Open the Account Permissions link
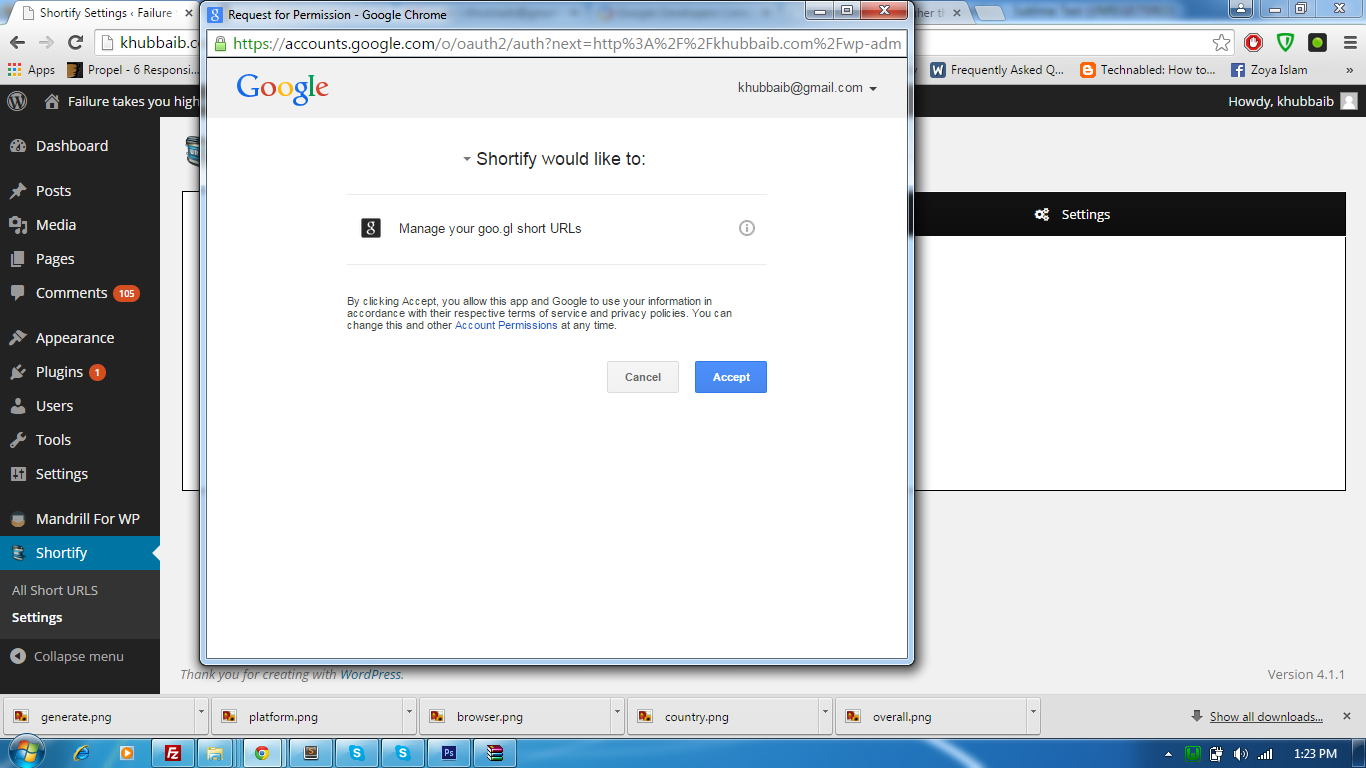 click(506, 326)
